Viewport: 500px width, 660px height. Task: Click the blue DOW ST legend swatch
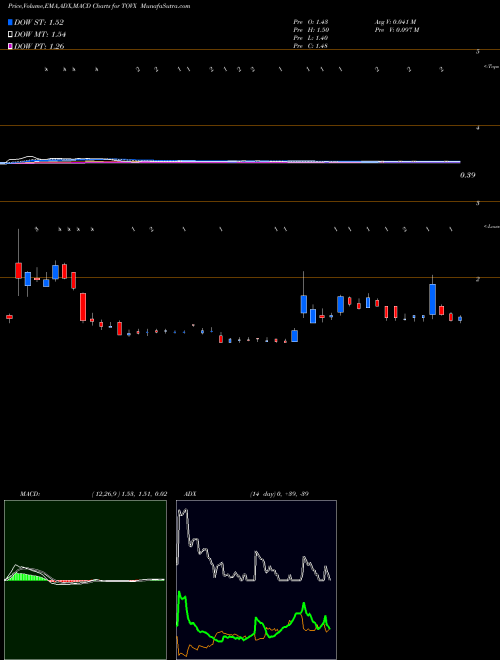11,22
